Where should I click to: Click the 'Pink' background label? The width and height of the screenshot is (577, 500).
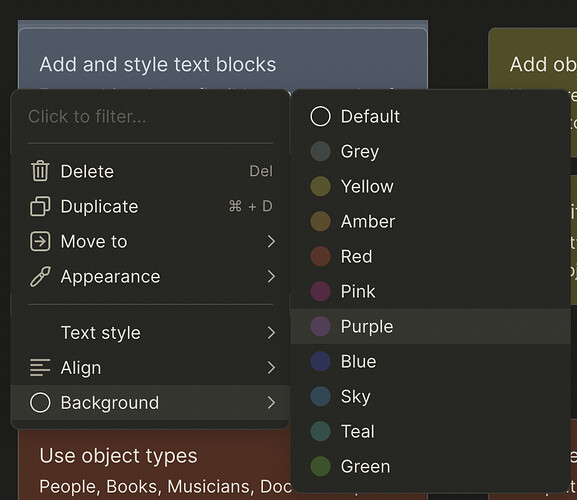pyautogui.click(x=358, y=291)
